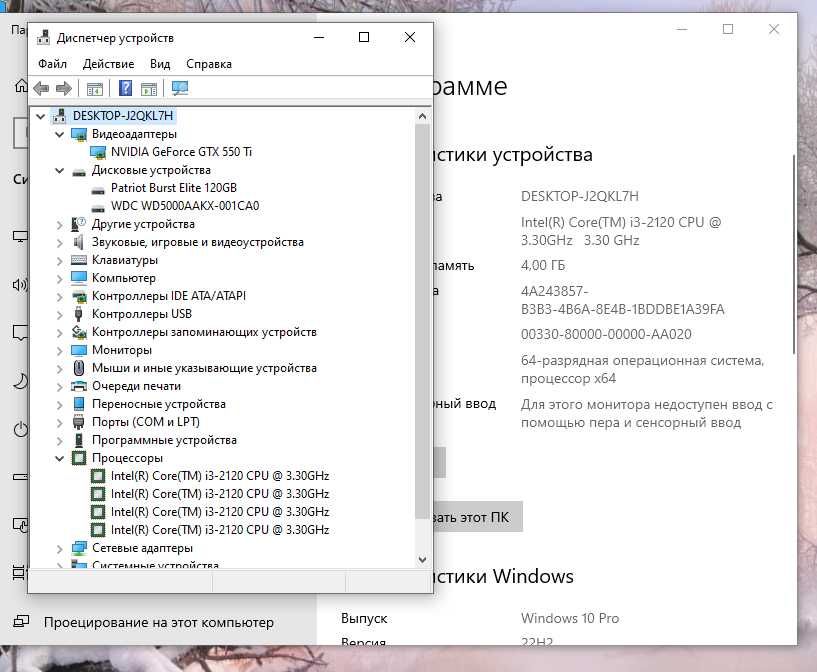Expand the Контроллеры USB category
Screen dimensions: 817x672
tap(59, 315)
